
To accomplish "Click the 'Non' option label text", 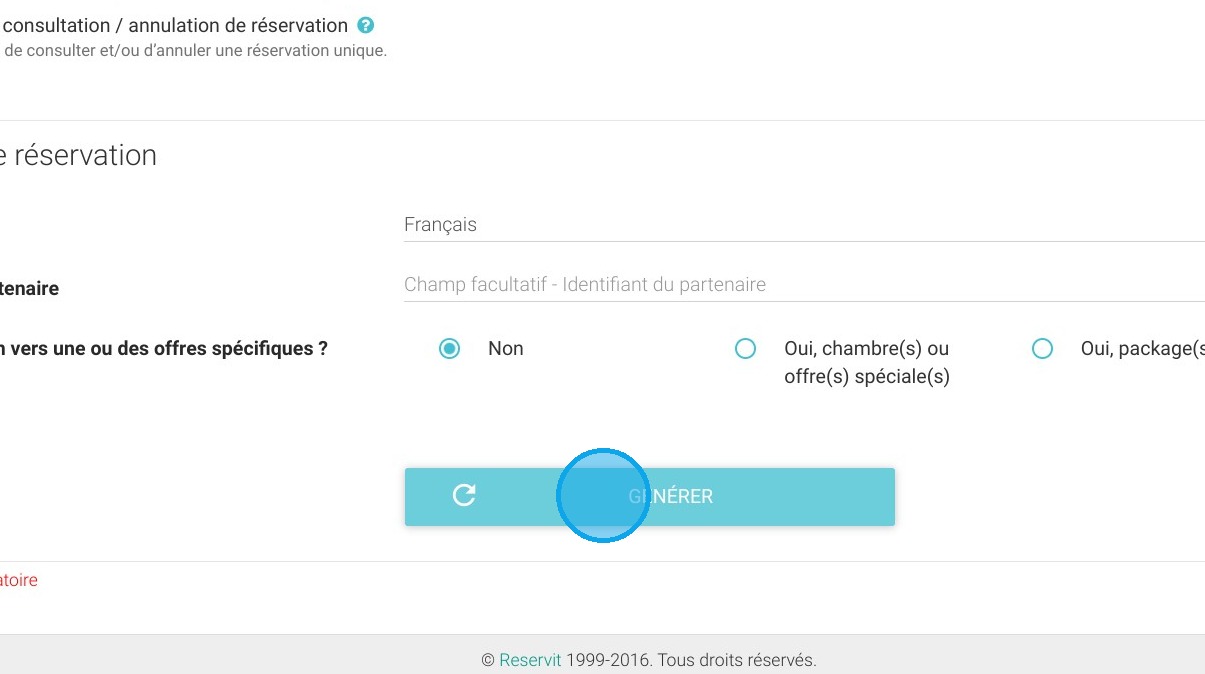I will 506,349.
